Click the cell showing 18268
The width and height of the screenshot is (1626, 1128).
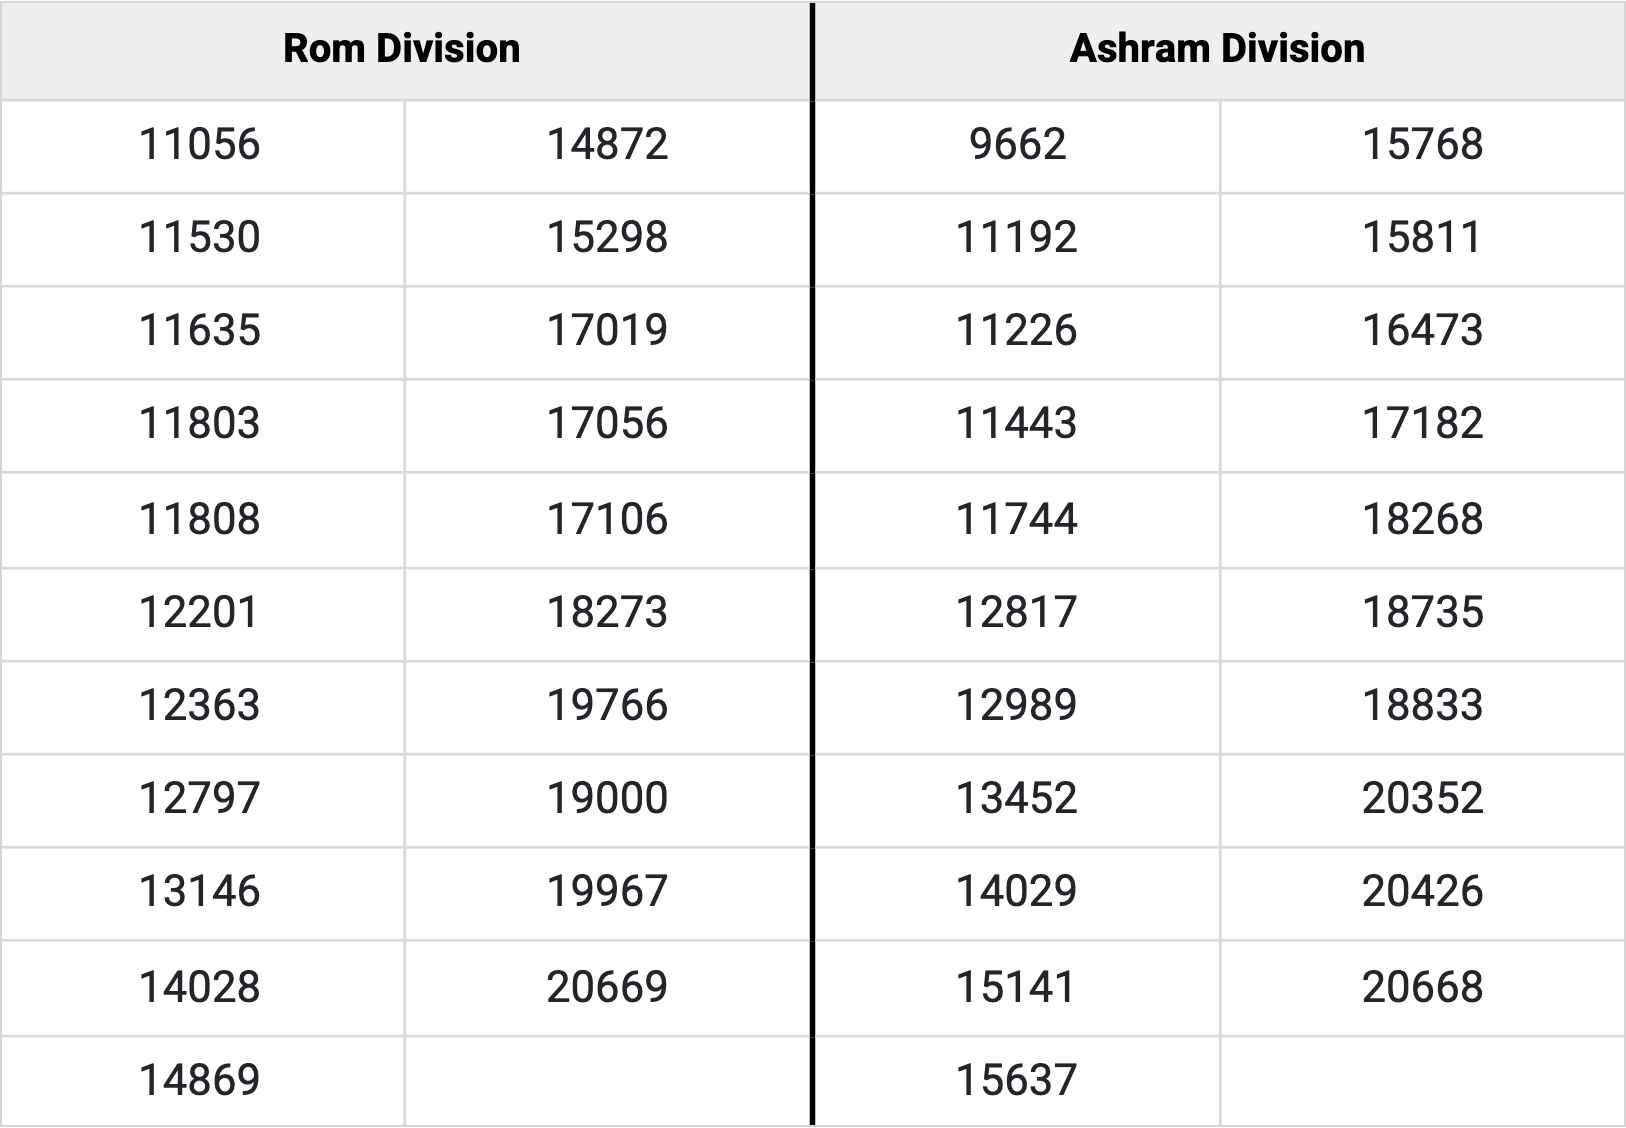click(1423, 521)
